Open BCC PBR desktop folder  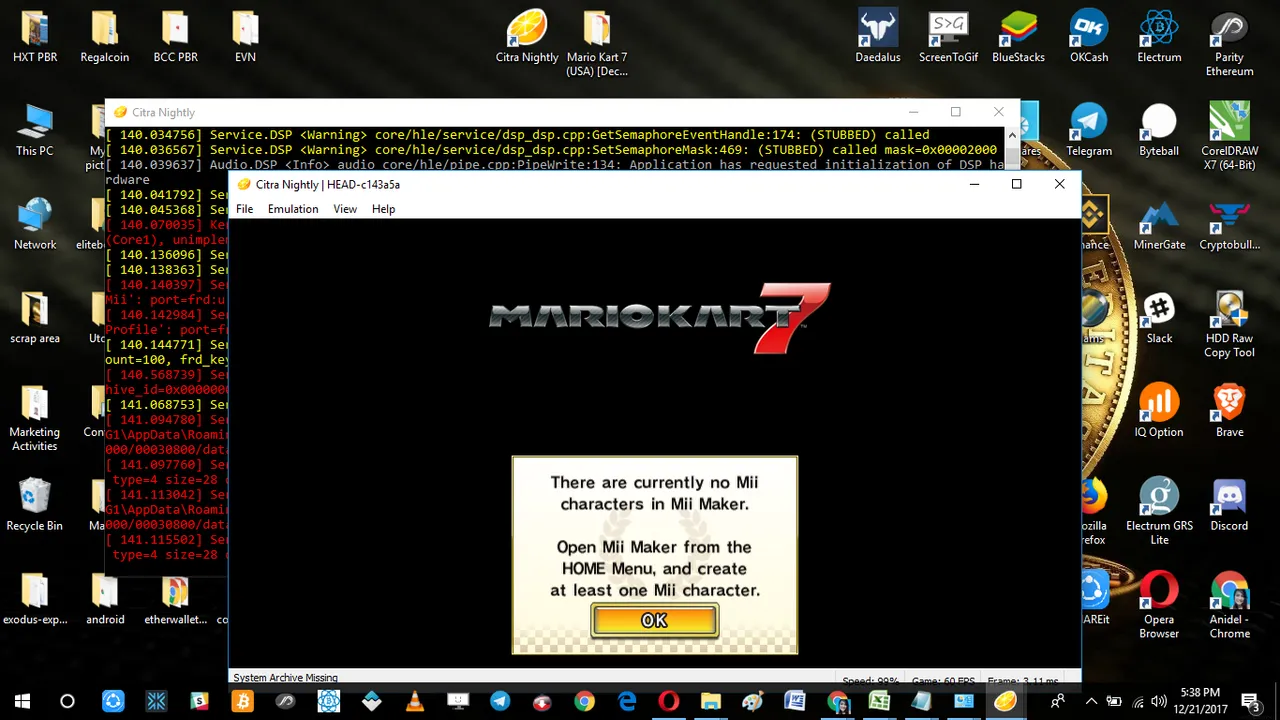click(x=175, y=37)
